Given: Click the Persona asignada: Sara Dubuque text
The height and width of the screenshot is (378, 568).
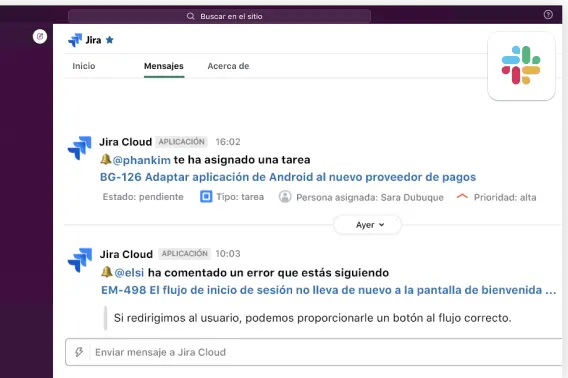Looking at the screenshot, I should point(370,197).
